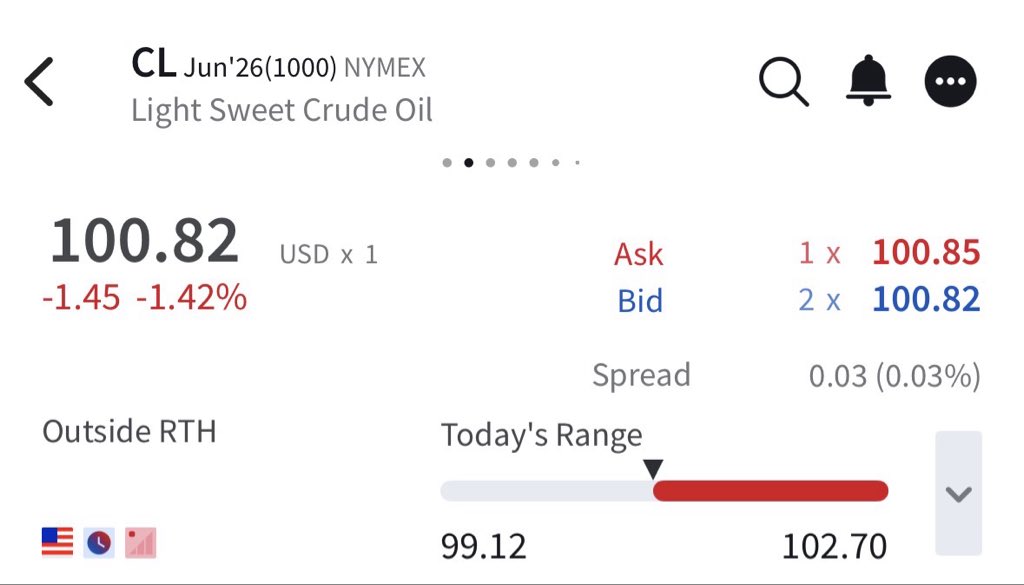Click the red portion of Today's Range bar
Screen dimensions: 1024x585
pos(771,491)
